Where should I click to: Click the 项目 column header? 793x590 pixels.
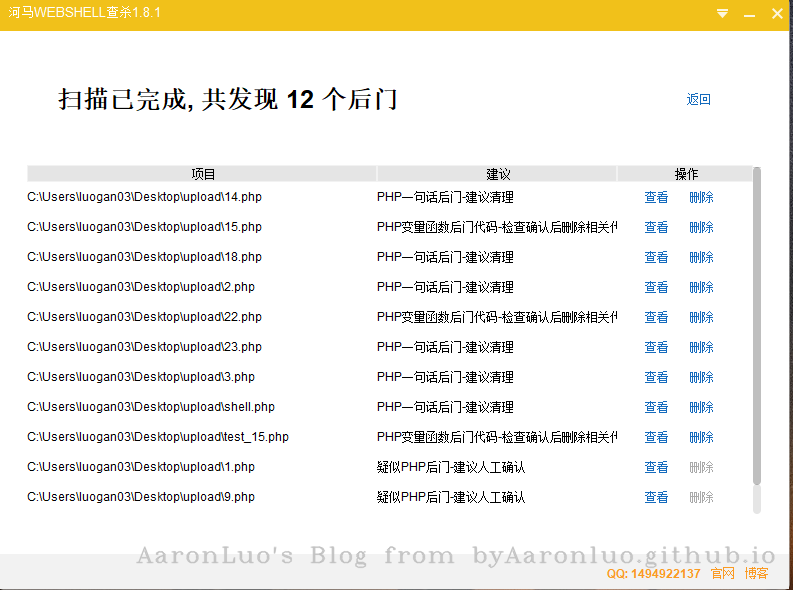click(x=203, y=174)
